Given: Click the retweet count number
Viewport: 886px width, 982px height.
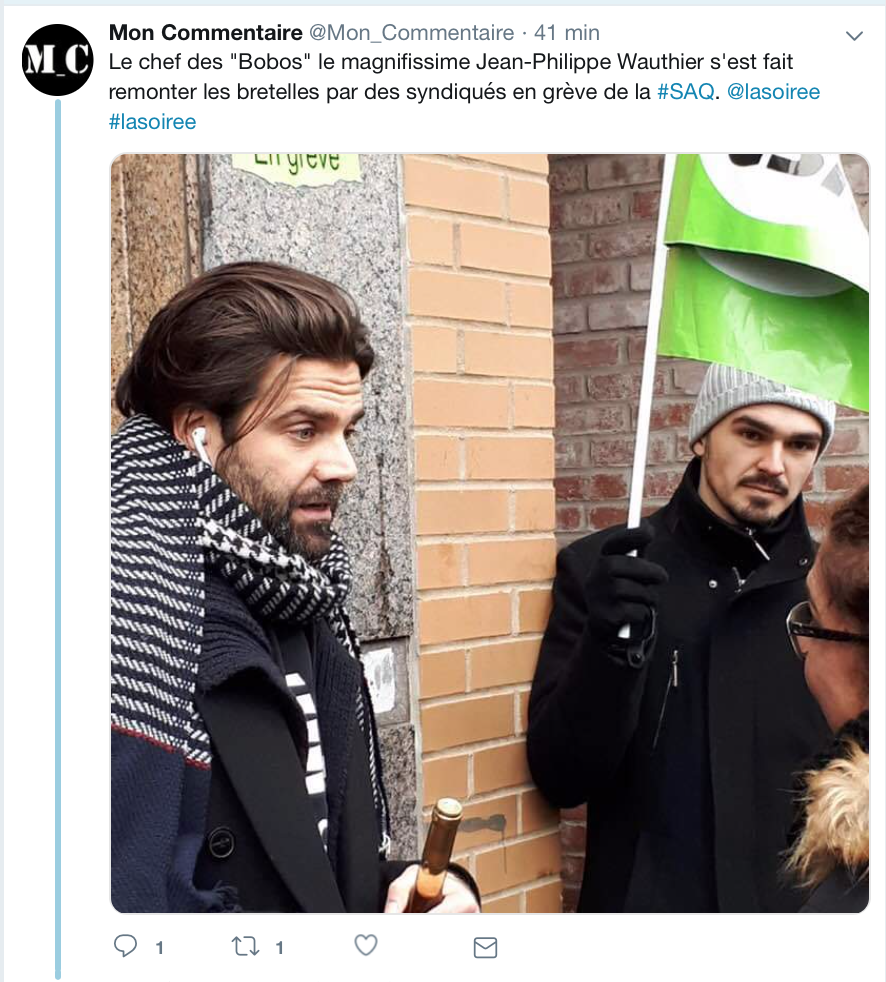Looking at the screenshot, I should click(280, 948).
